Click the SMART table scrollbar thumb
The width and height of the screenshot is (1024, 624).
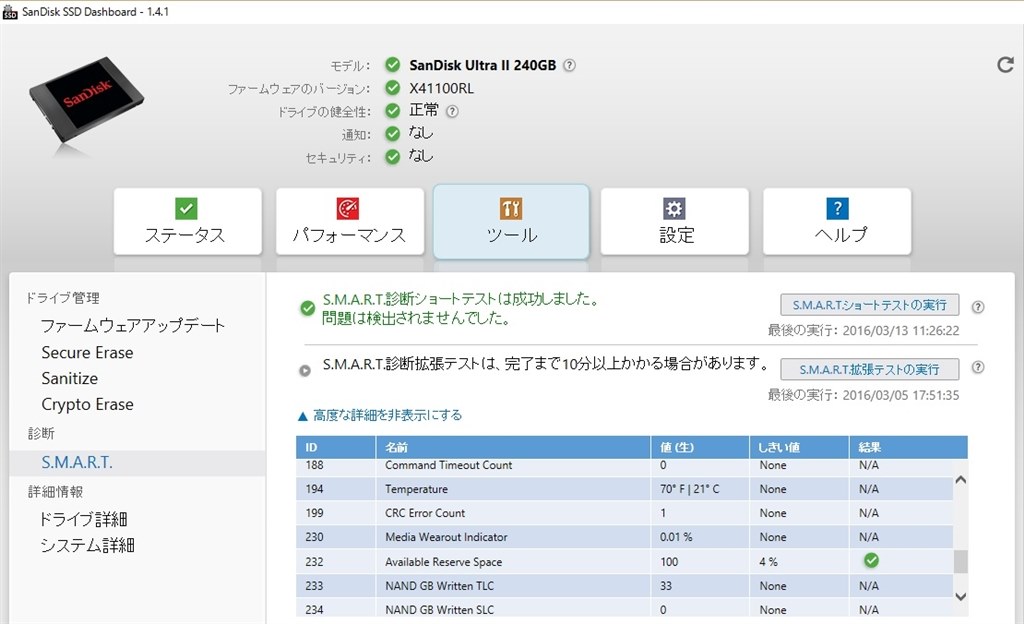click(x=961, y=561)
